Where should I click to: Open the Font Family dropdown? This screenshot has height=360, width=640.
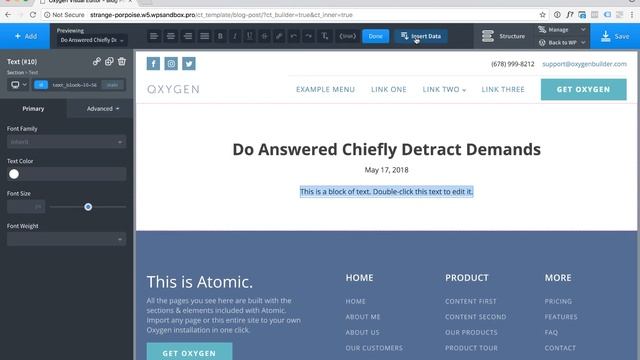[66, 142]
